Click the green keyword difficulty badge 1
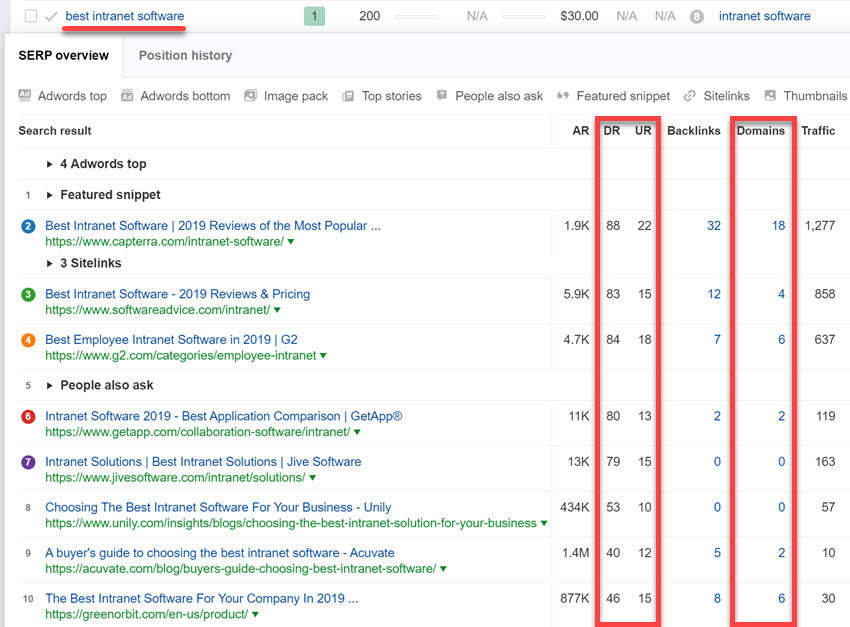850x627 pixels. click(314, 16)
